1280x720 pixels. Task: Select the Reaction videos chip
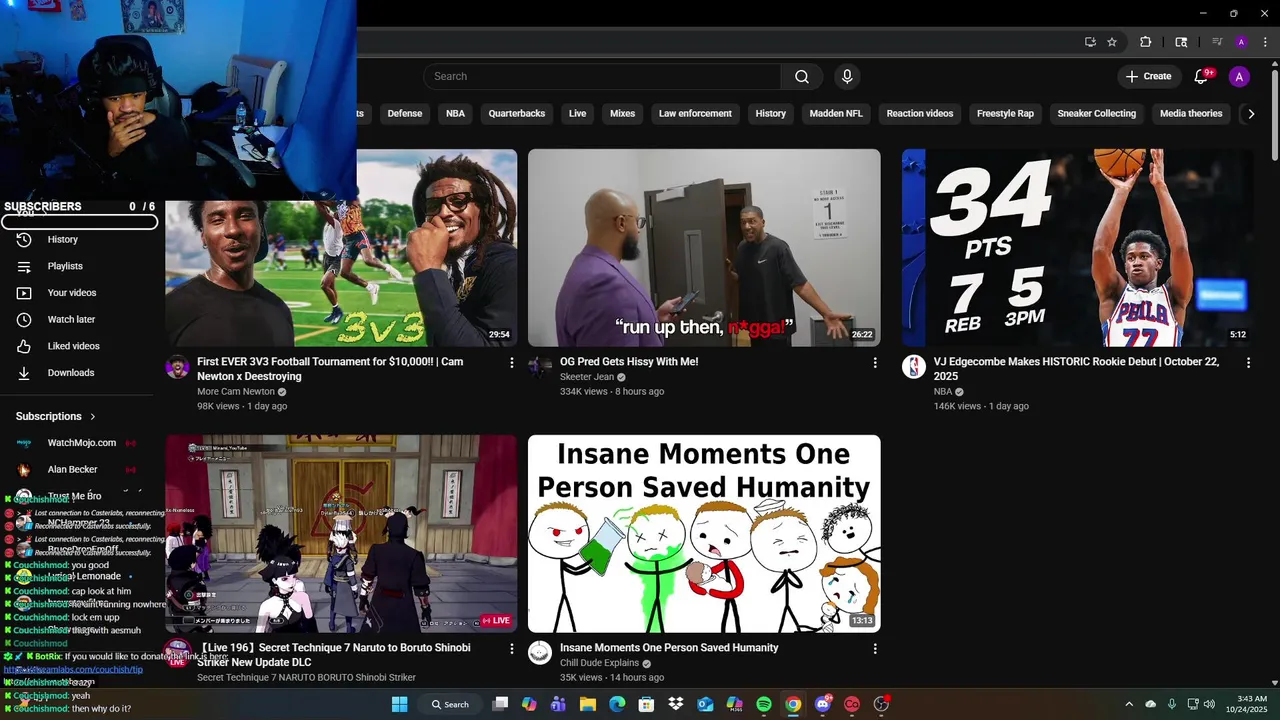(920, 114)
